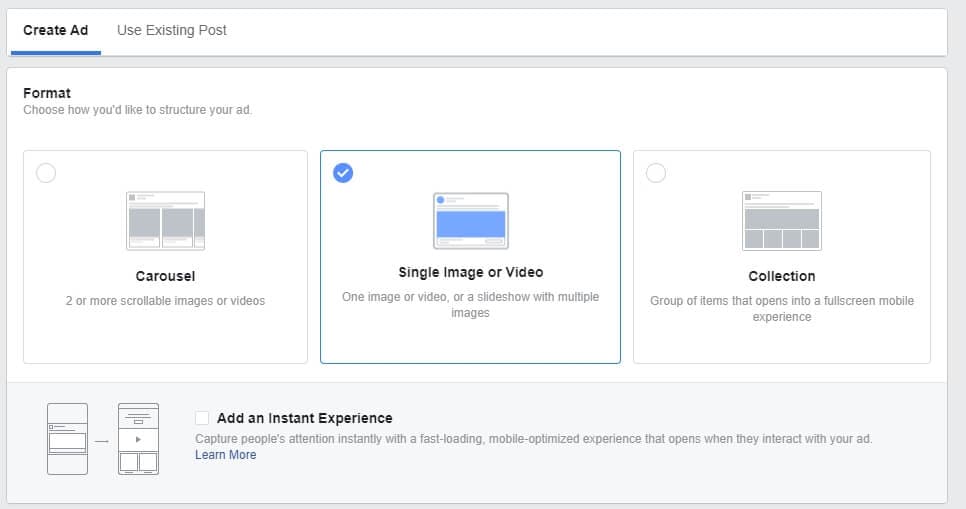Click the Collection format illustration icon

(781, 220)
